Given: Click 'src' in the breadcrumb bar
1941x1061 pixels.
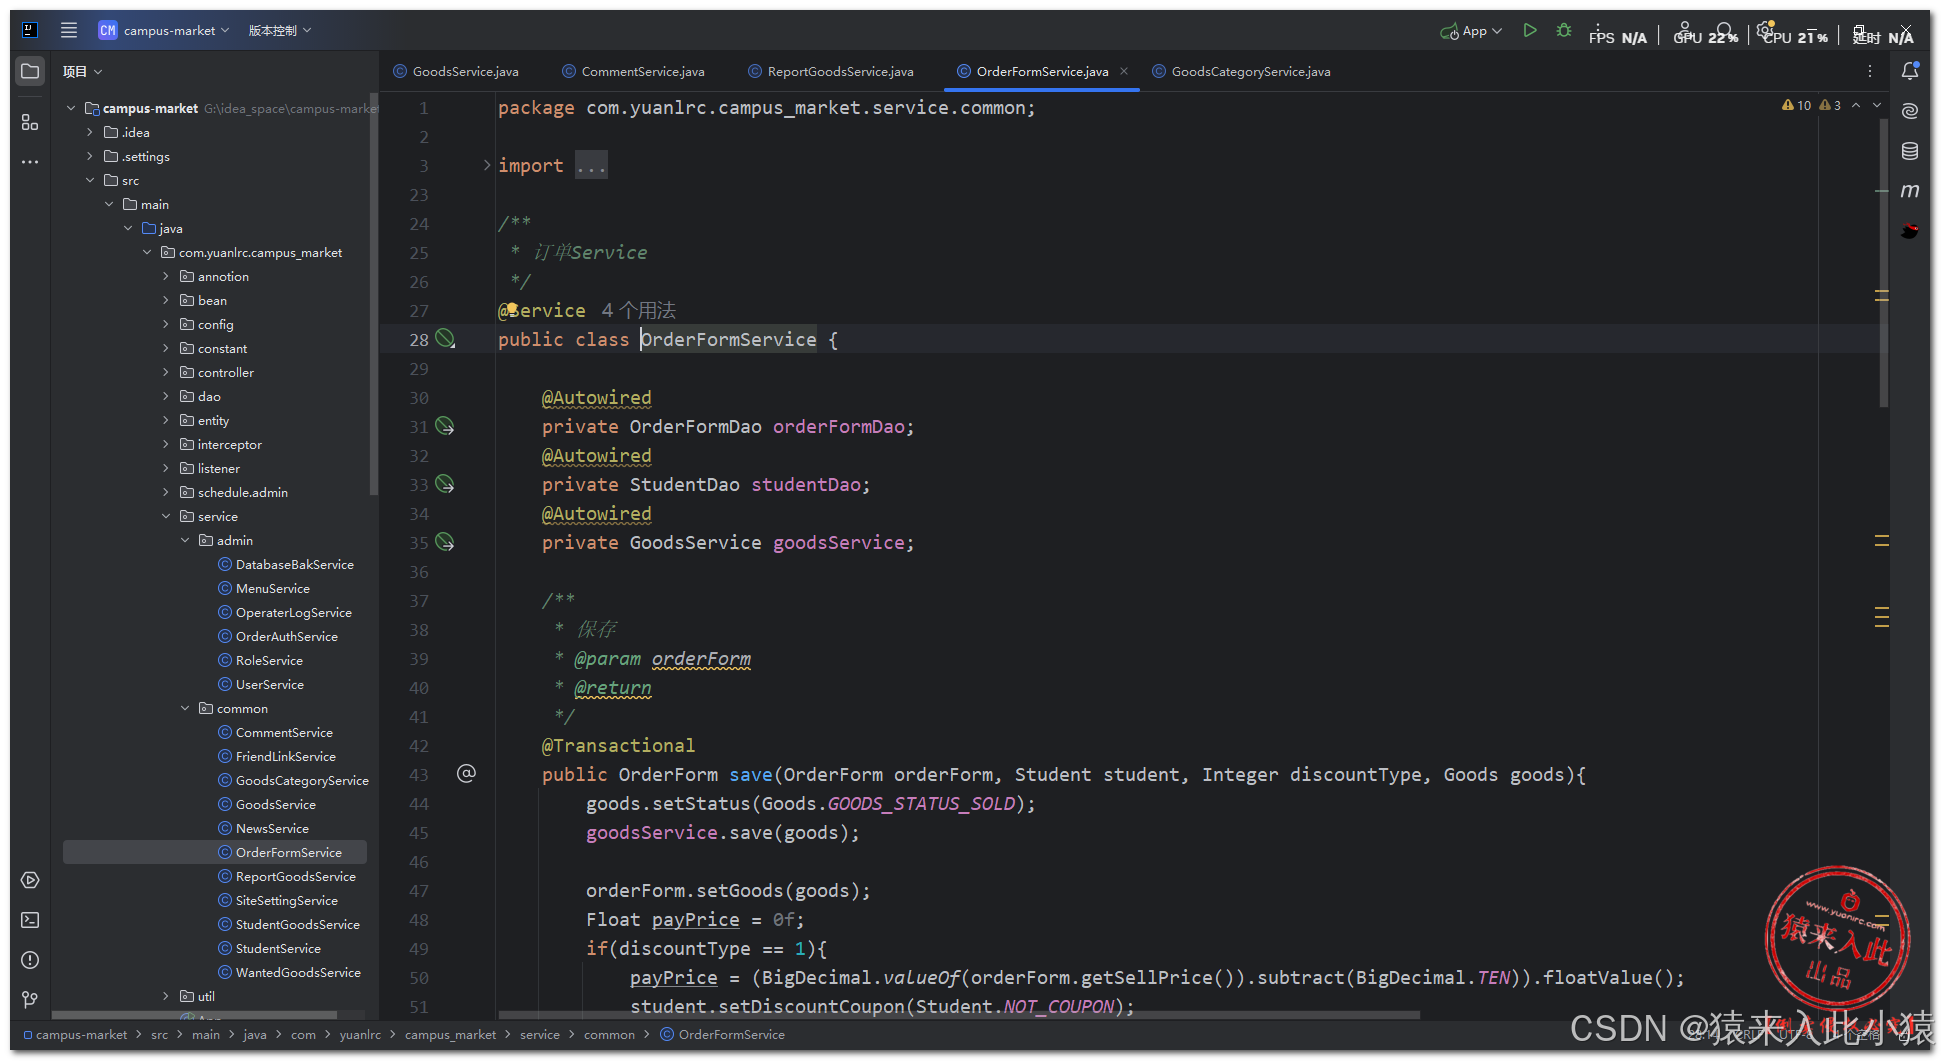Looking at the screenshot, I should click(159, 1035).
